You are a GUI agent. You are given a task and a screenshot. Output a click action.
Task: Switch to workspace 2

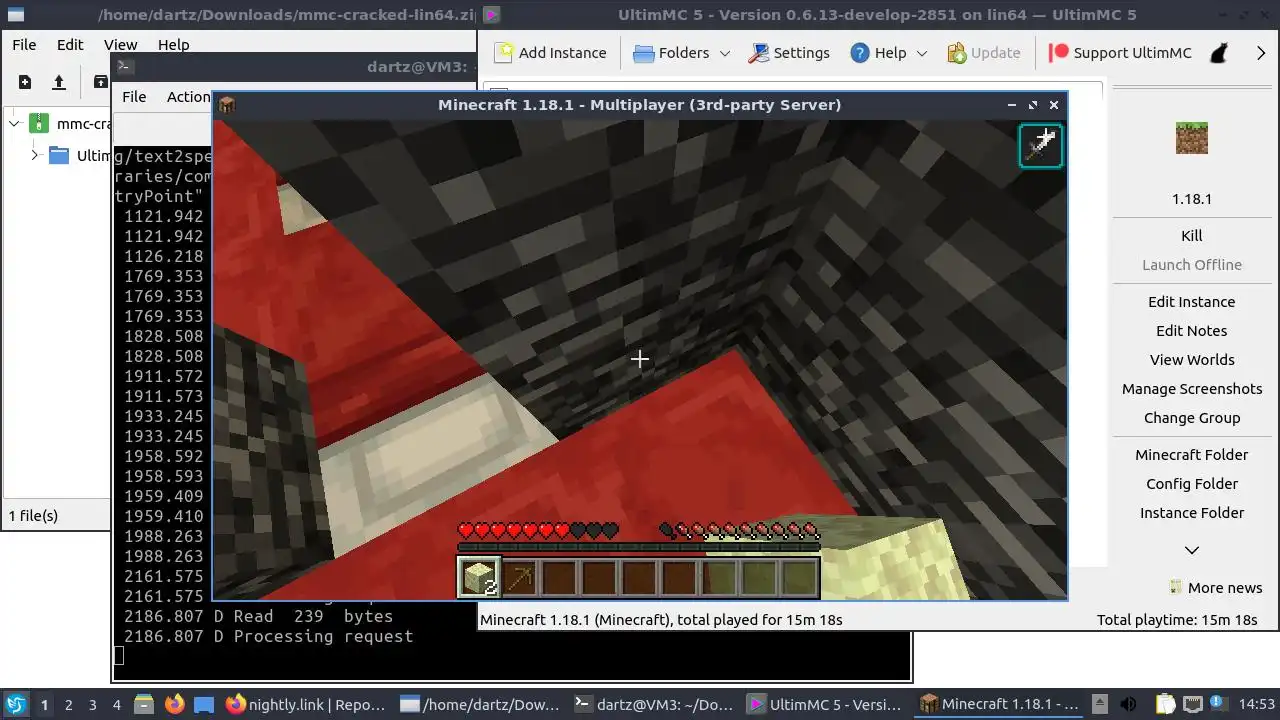pos(68,704)
